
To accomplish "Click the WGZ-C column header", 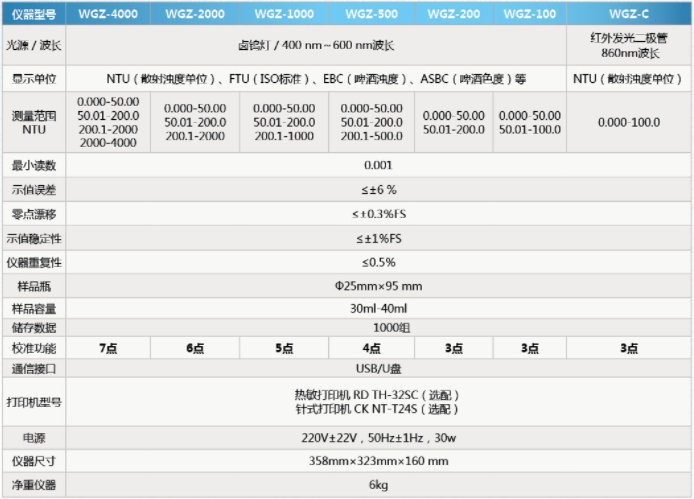I will [629, 14].
